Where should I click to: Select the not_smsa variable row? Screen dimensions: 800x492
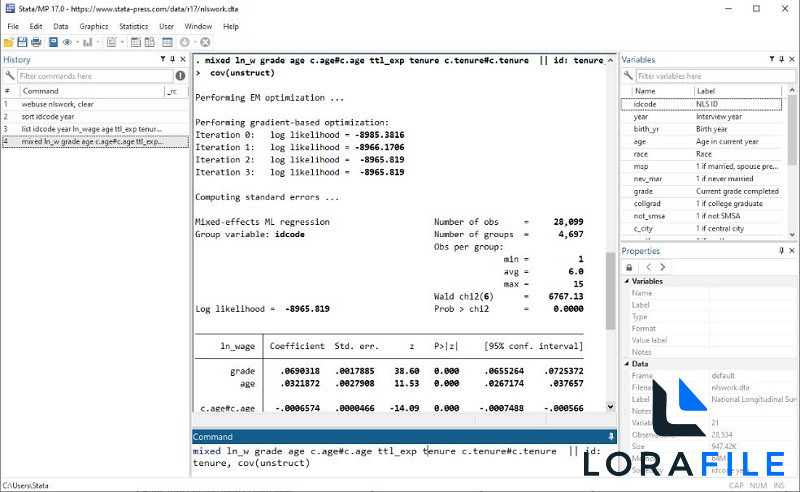[702, 216]
